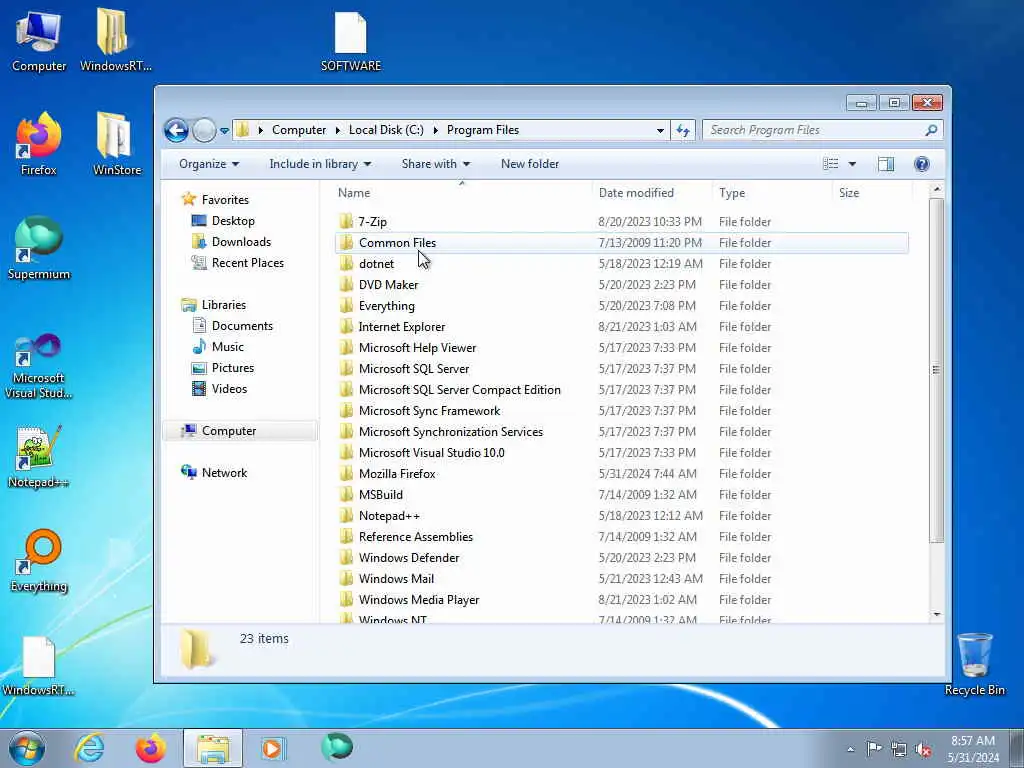
Task: Open Downloads in the navigation pane
Action: tap(240, 242)
